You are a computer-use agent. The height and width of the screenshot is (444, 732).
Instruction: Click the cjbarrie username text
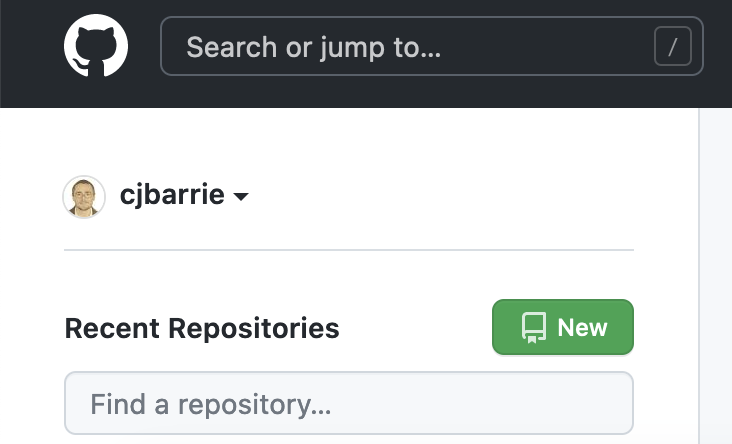click(172, 195)
